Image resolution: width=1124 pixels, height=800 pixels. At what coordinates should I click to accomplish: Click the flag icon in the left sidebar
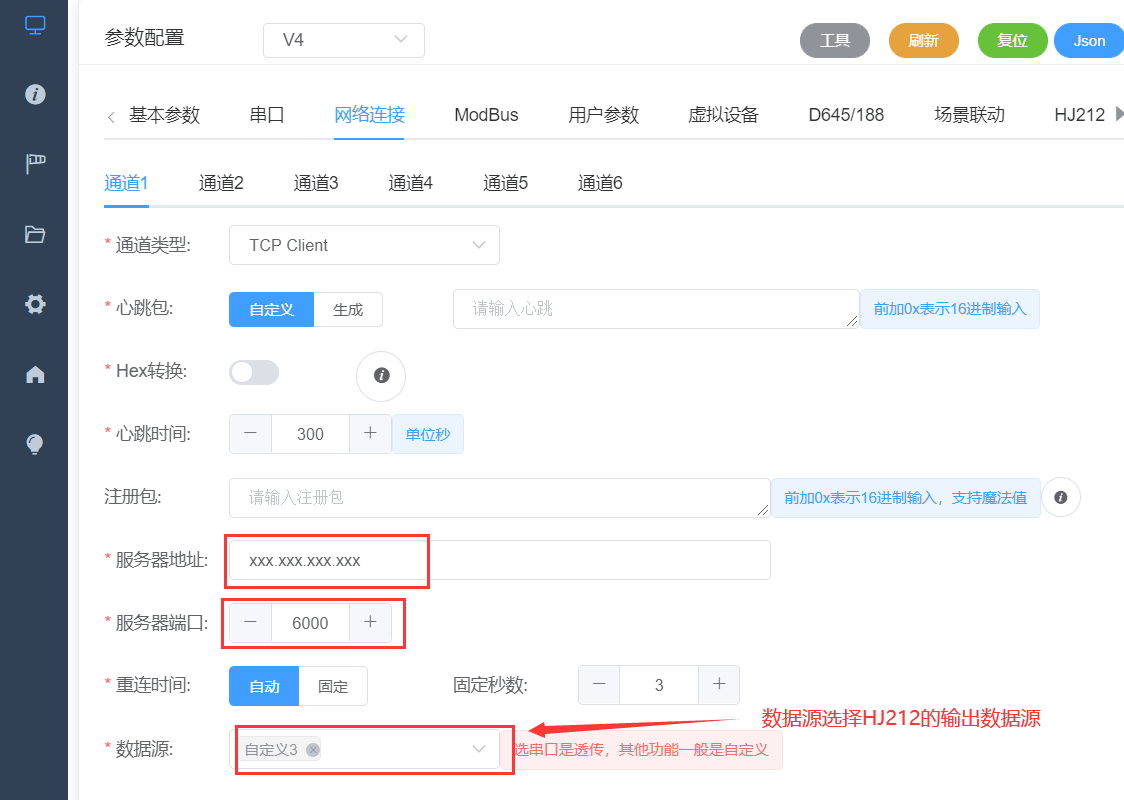(x=33, y=165)
